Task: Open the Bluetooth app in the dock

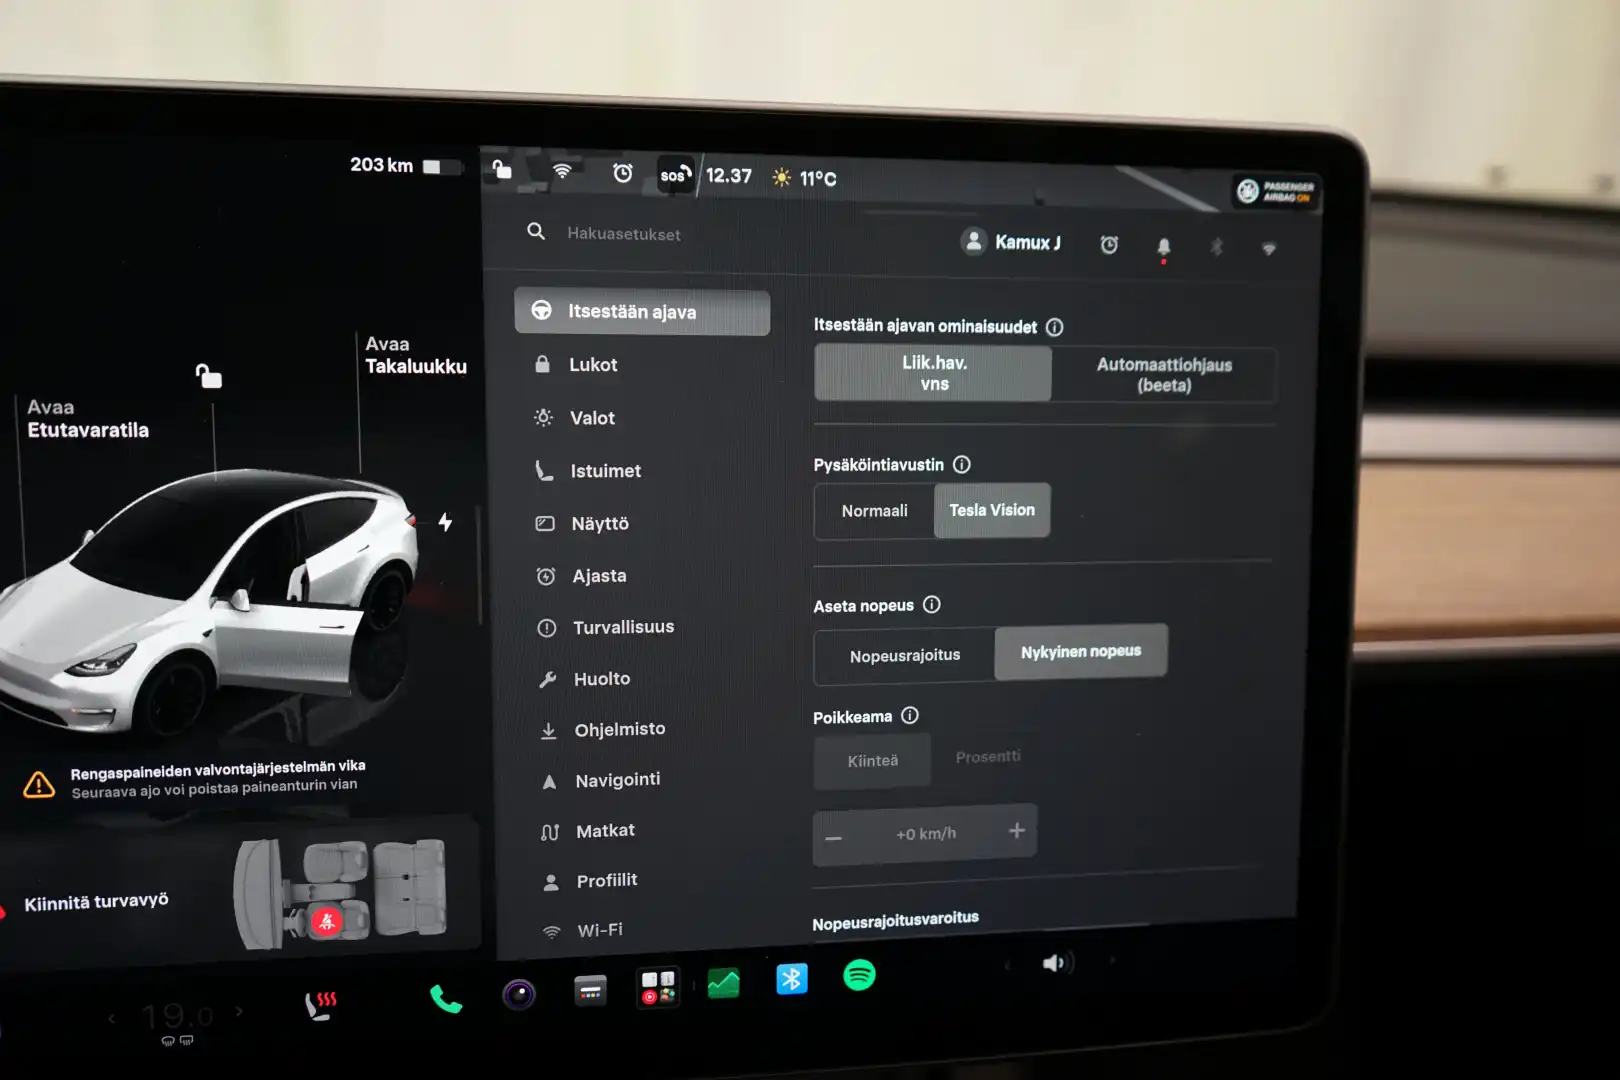Action: pyautogui.click(x=791, y=978)
